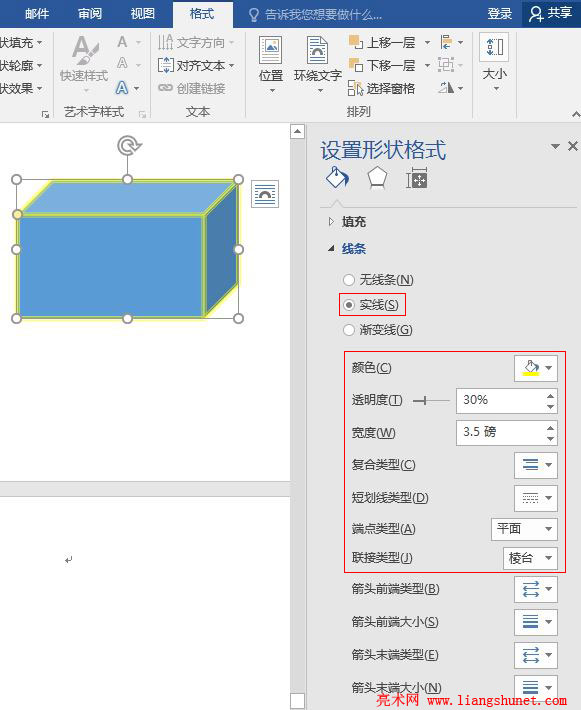Select the Solid line (实线) radio button
Screen dimensions: 581x710
pos(349,305)
